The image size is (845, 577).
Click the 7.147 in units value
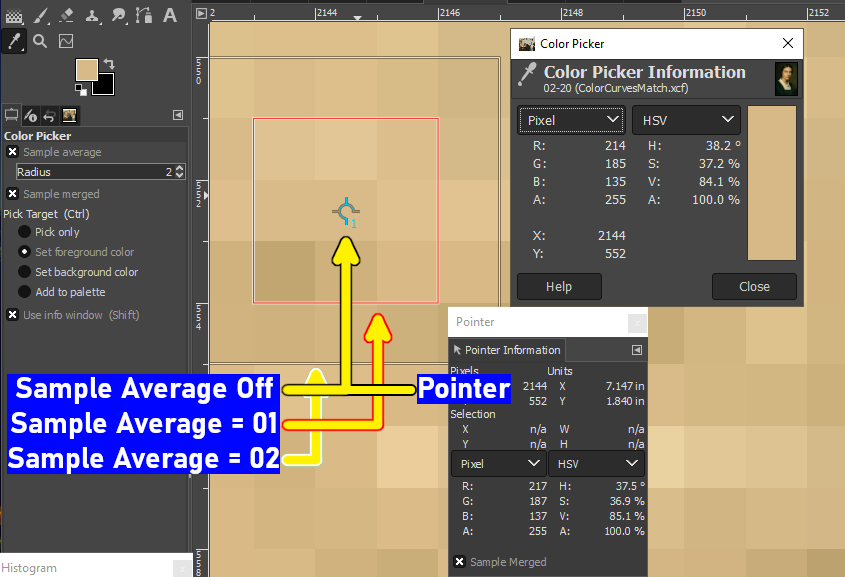pyautogui.click(x=625, y=386)
